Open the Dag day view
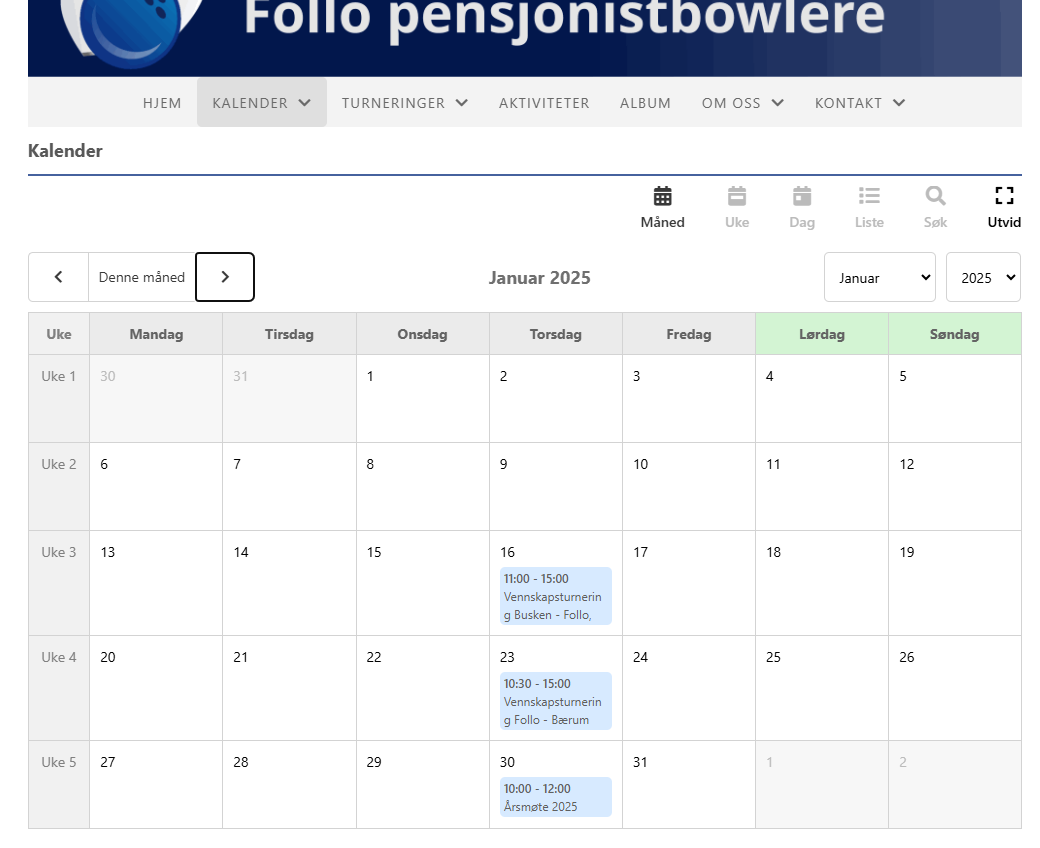Screen dimensions: 1040x848 click(802, 207)
